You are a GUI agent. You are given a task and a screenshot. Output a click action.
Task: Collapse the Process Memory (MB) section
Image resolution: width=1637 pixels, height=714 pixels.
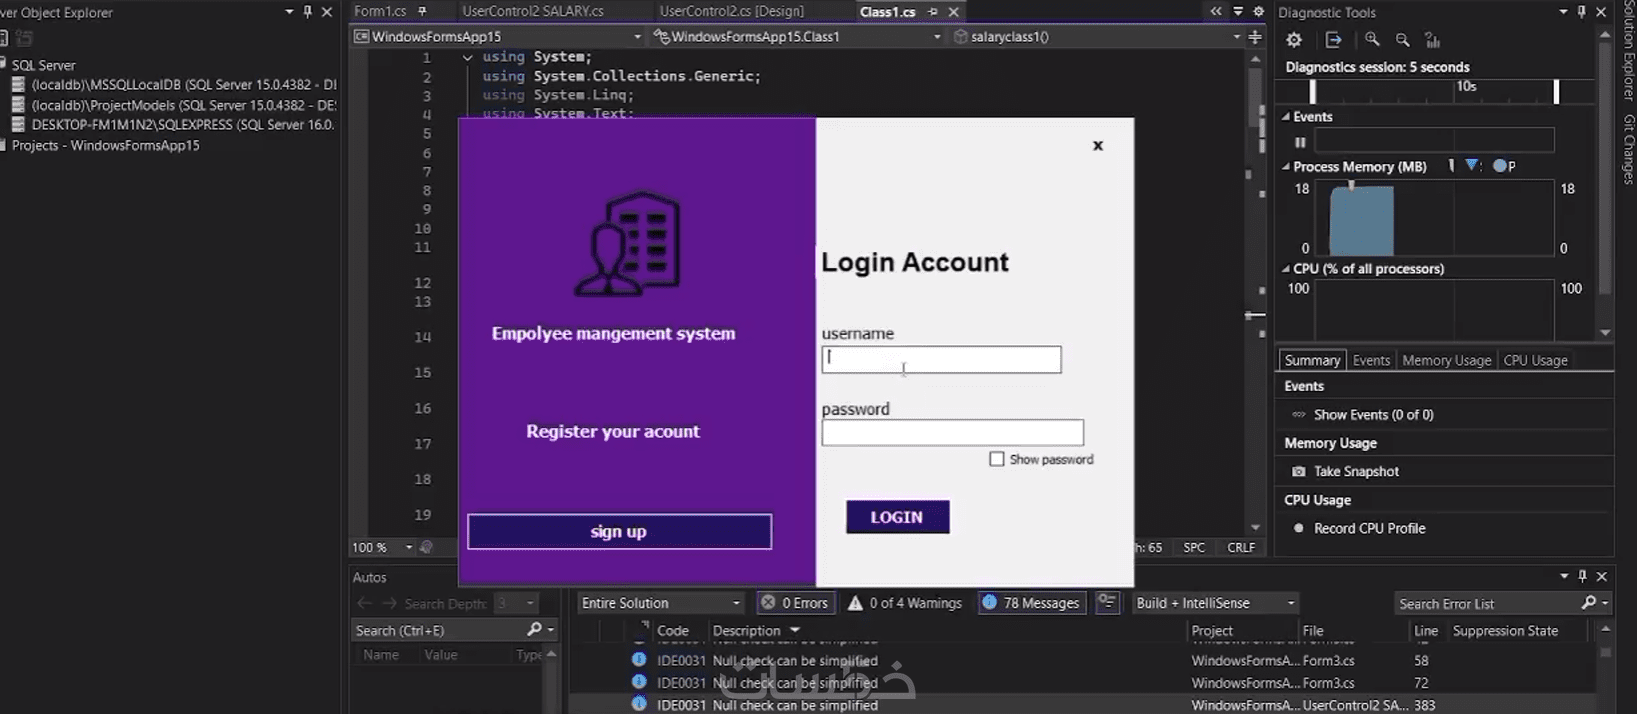pyautogui.click(x=1286, y=167)
